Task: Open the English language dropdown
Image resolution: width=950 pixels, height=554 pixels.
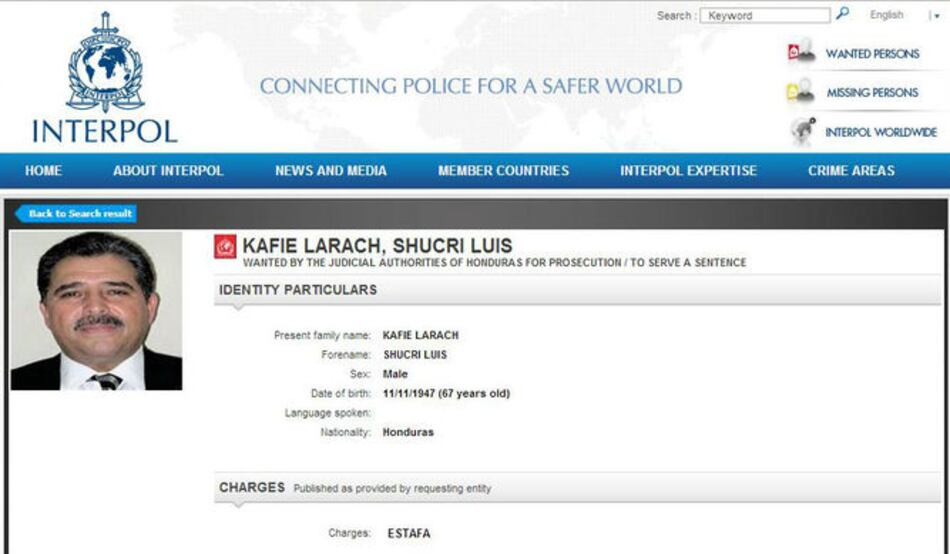Action: [886, 15]
